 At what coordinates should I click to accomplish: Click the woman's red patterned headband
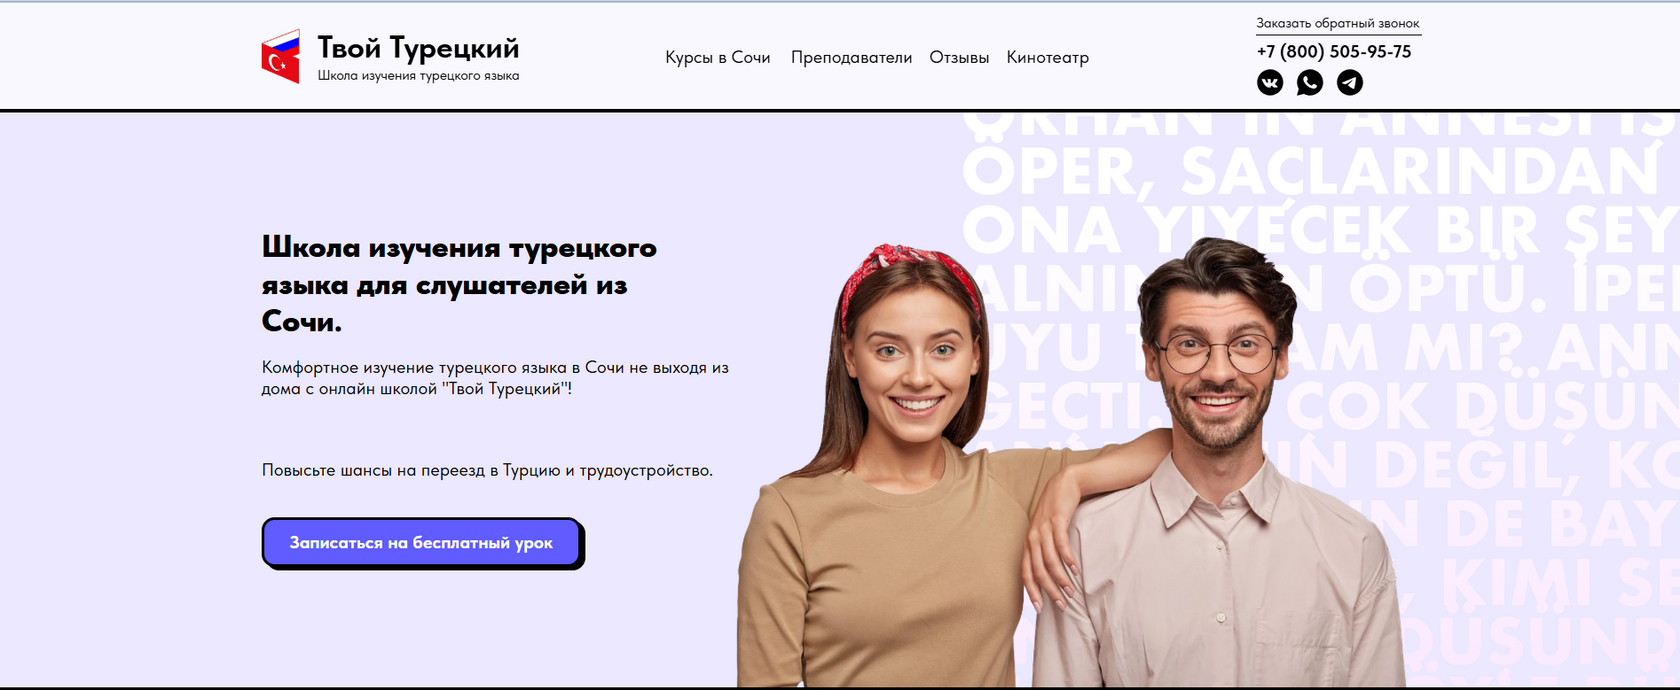[x=907, y=275]
